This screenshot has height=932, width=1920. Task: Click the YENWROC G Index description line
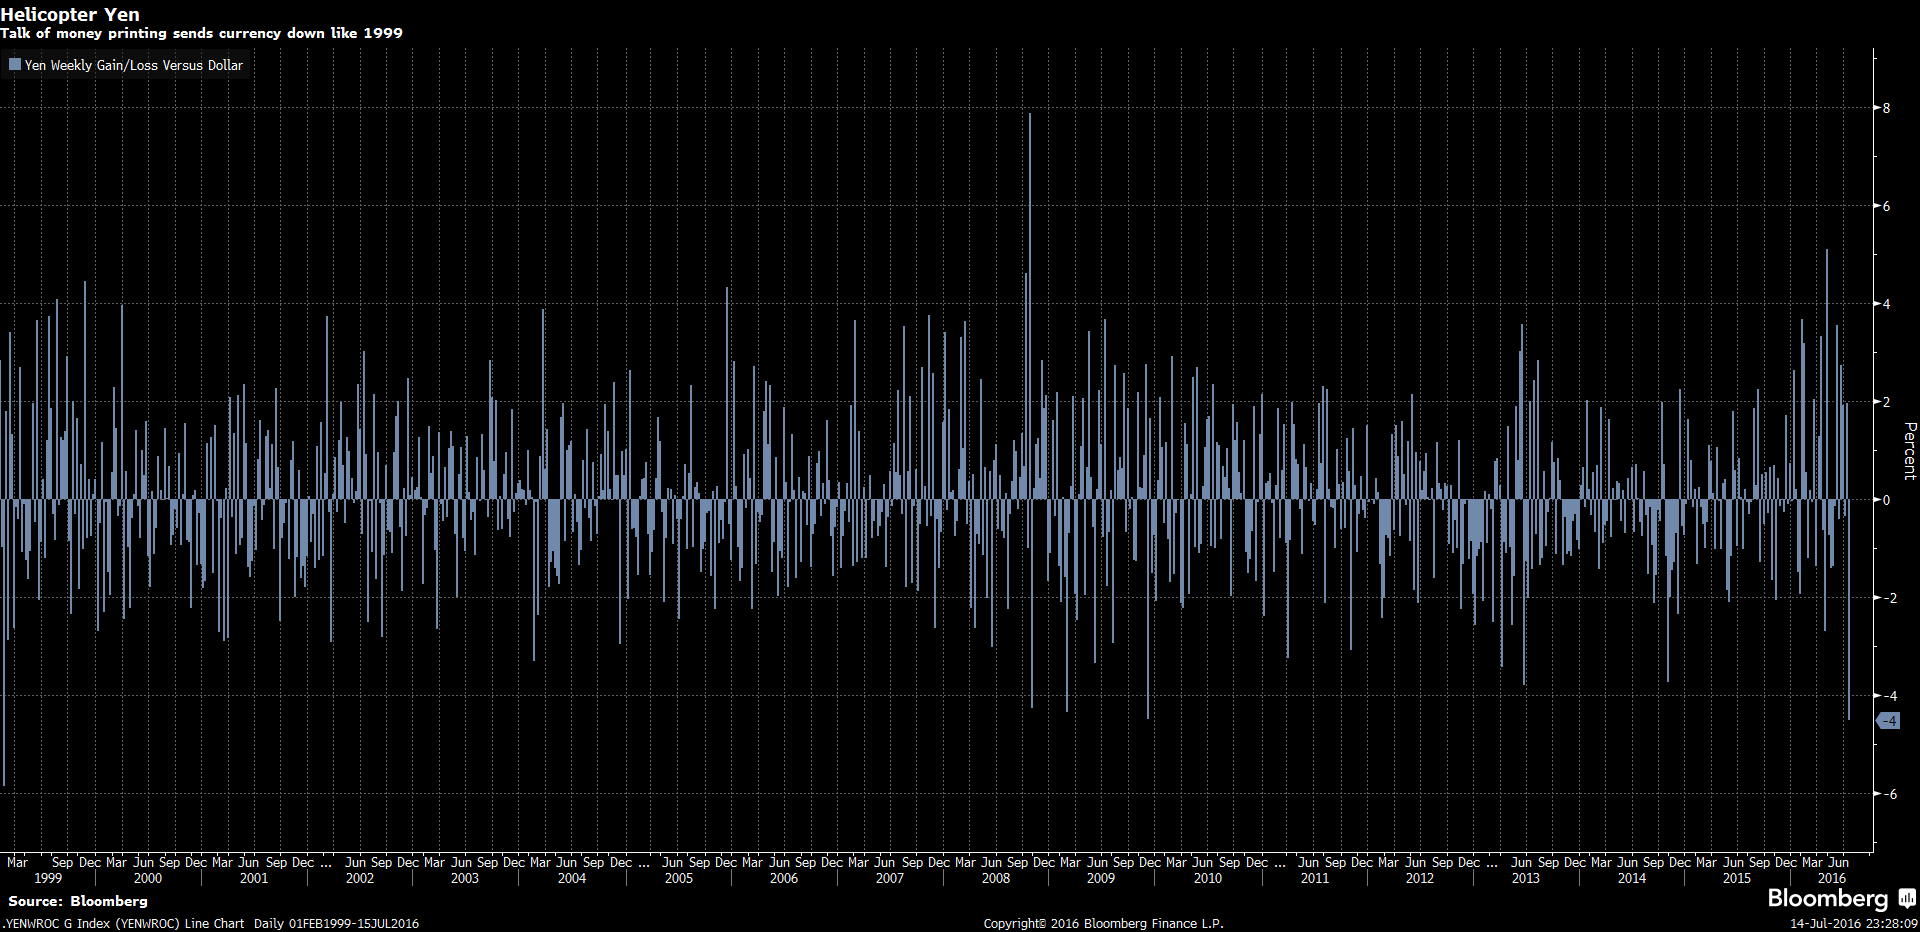[x=210, y=923]
